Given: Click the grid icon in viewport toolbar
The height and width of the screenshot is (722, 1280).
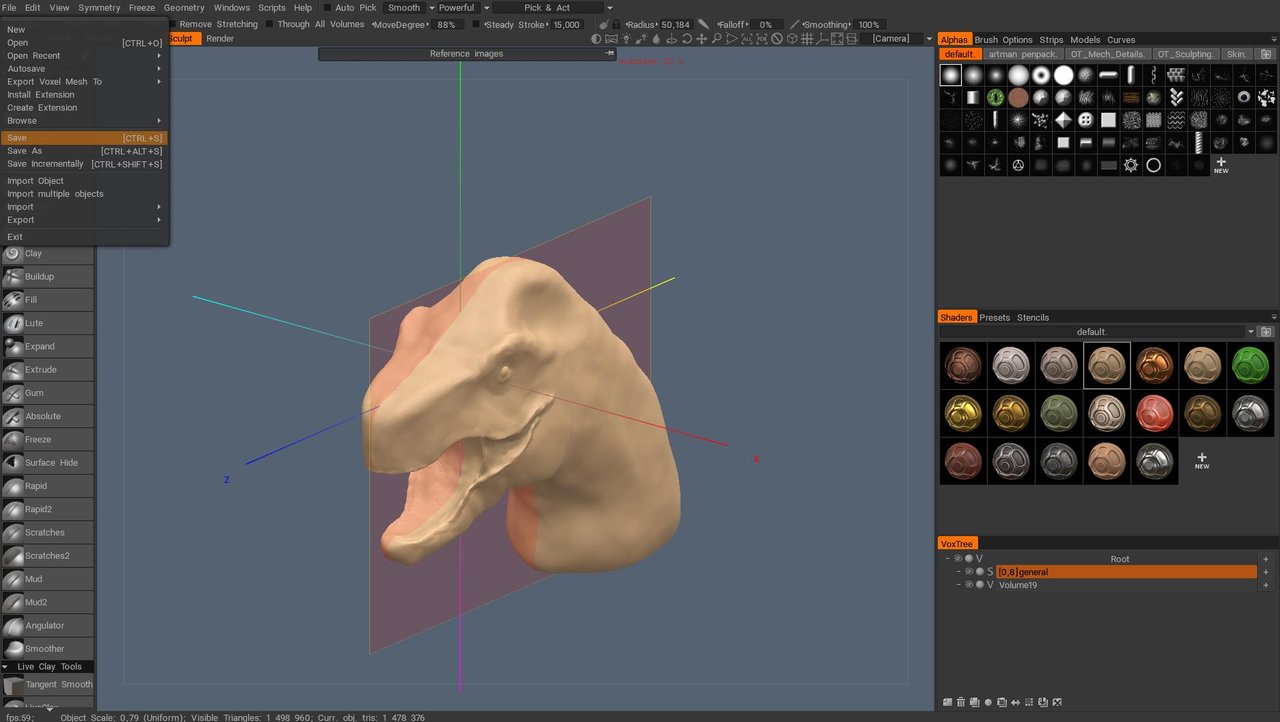Looking at the screenshot, I should (x=806, y=39).
